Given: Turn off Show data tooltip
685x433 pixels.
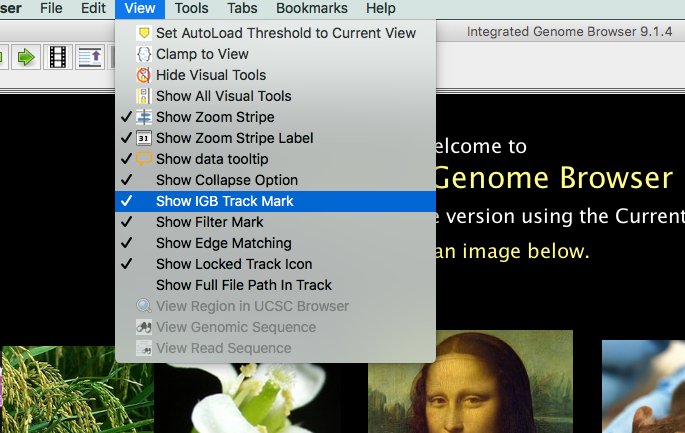Looking at the screenshot, I should pyautogui.click(x=211, y=159).
